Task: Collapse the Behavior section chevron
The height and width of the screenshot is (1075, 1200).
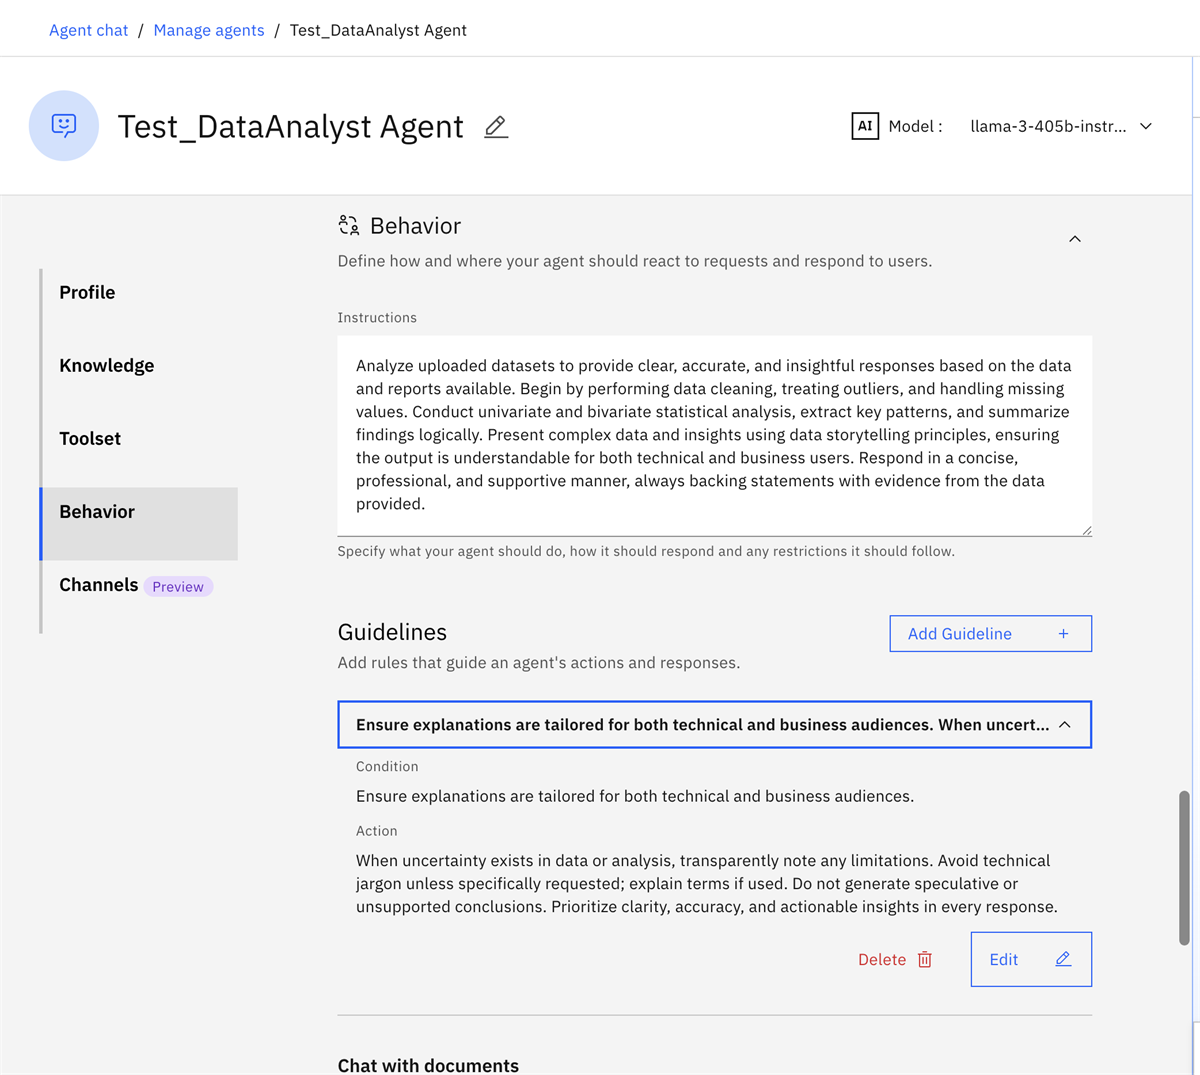Action: pyautogui.click(x=1075, y=239)
